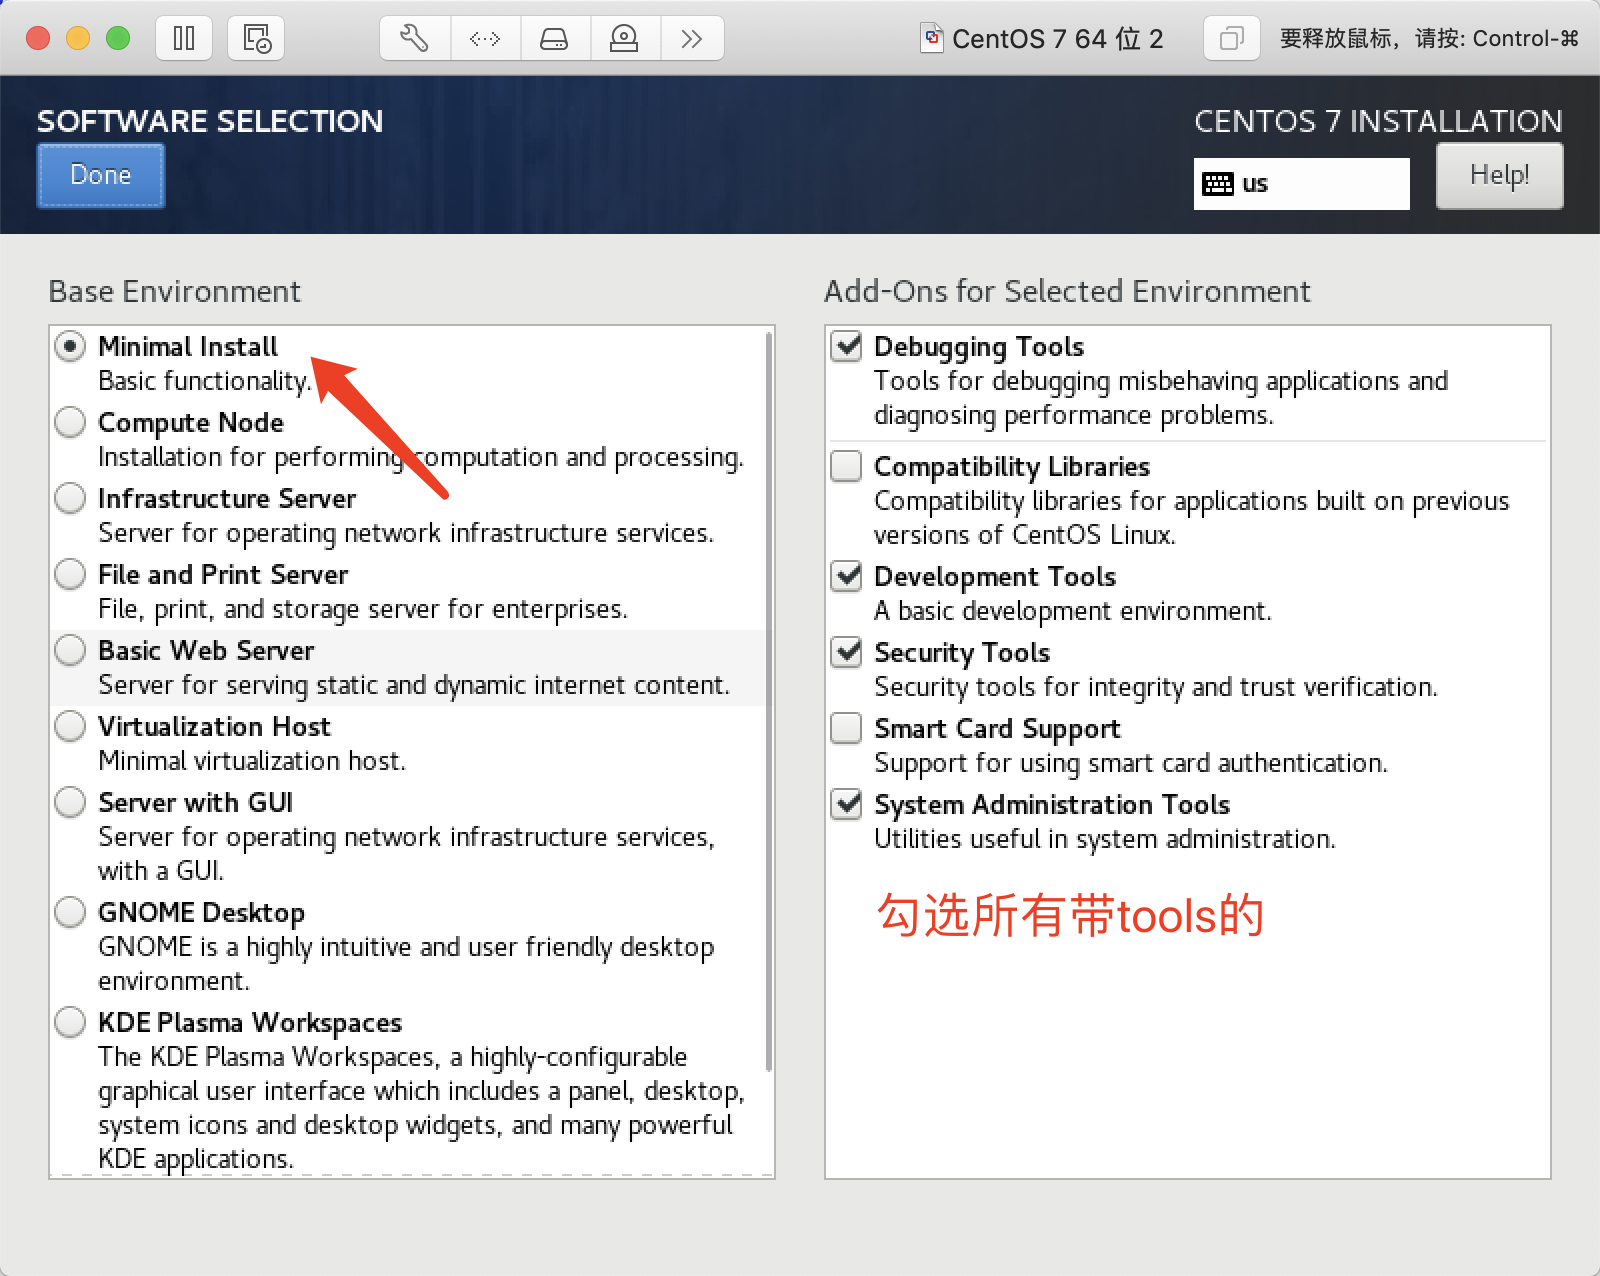Click the Done button
The image size is (1600, 1276).
pos(101,175)
